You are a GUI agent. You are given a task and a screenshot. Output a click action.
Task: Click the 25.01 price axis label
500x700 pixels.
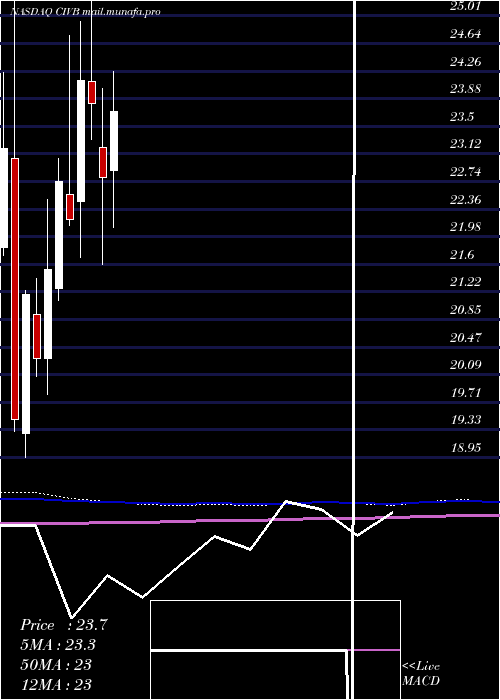(466, 6)
